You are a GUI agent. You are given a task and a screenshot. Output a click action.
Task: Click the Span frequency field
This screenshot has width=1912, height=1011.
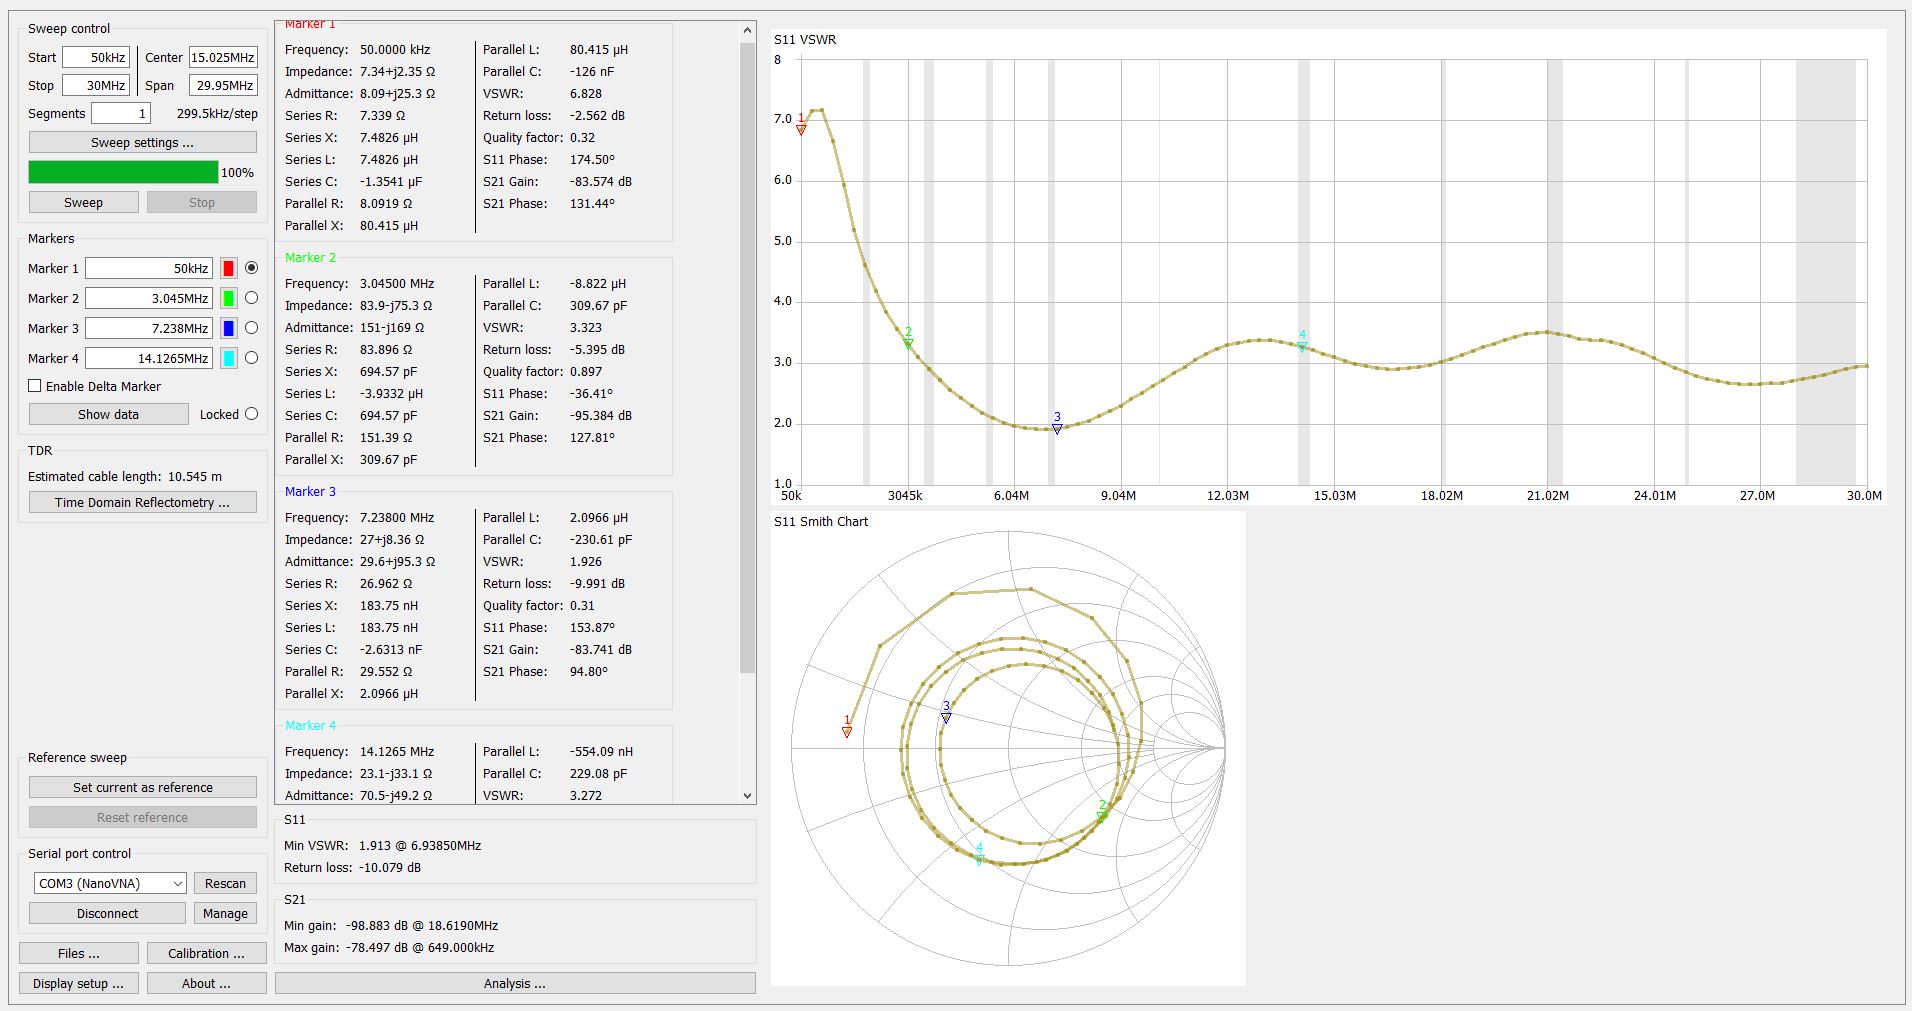223,85
